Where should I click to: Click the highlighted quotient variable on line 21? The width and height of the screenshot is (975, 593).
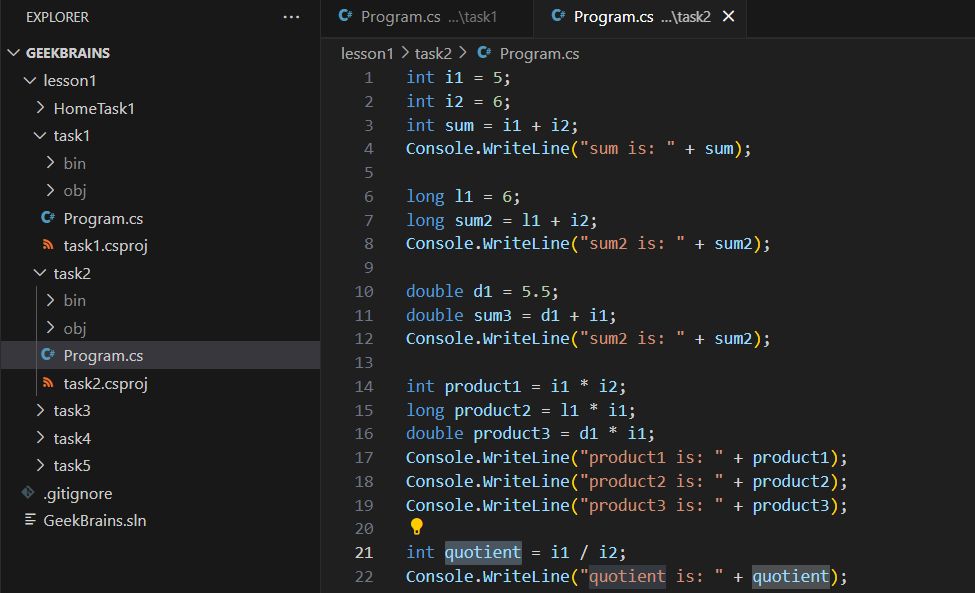click(483, 552)
